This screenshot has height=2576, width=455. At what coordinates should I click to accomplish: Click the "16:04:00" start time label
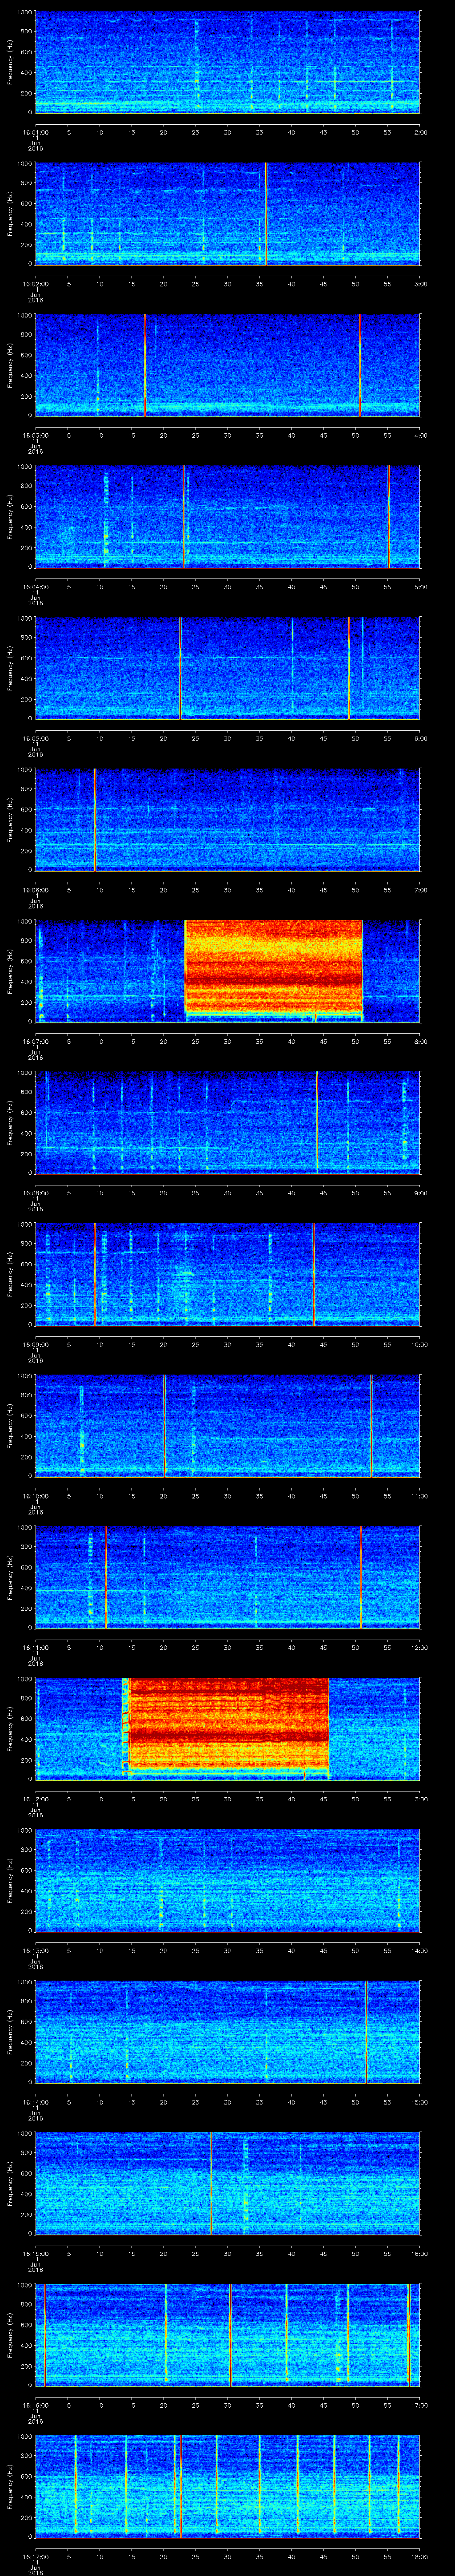point(35,586)
